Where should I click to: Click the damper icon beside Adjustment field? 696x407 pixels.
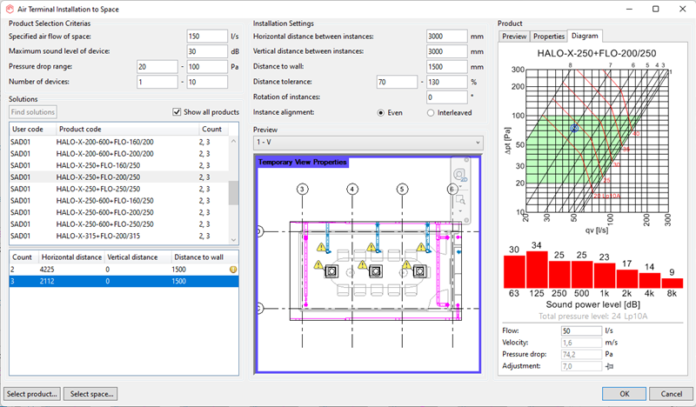[x=609, y=366]
